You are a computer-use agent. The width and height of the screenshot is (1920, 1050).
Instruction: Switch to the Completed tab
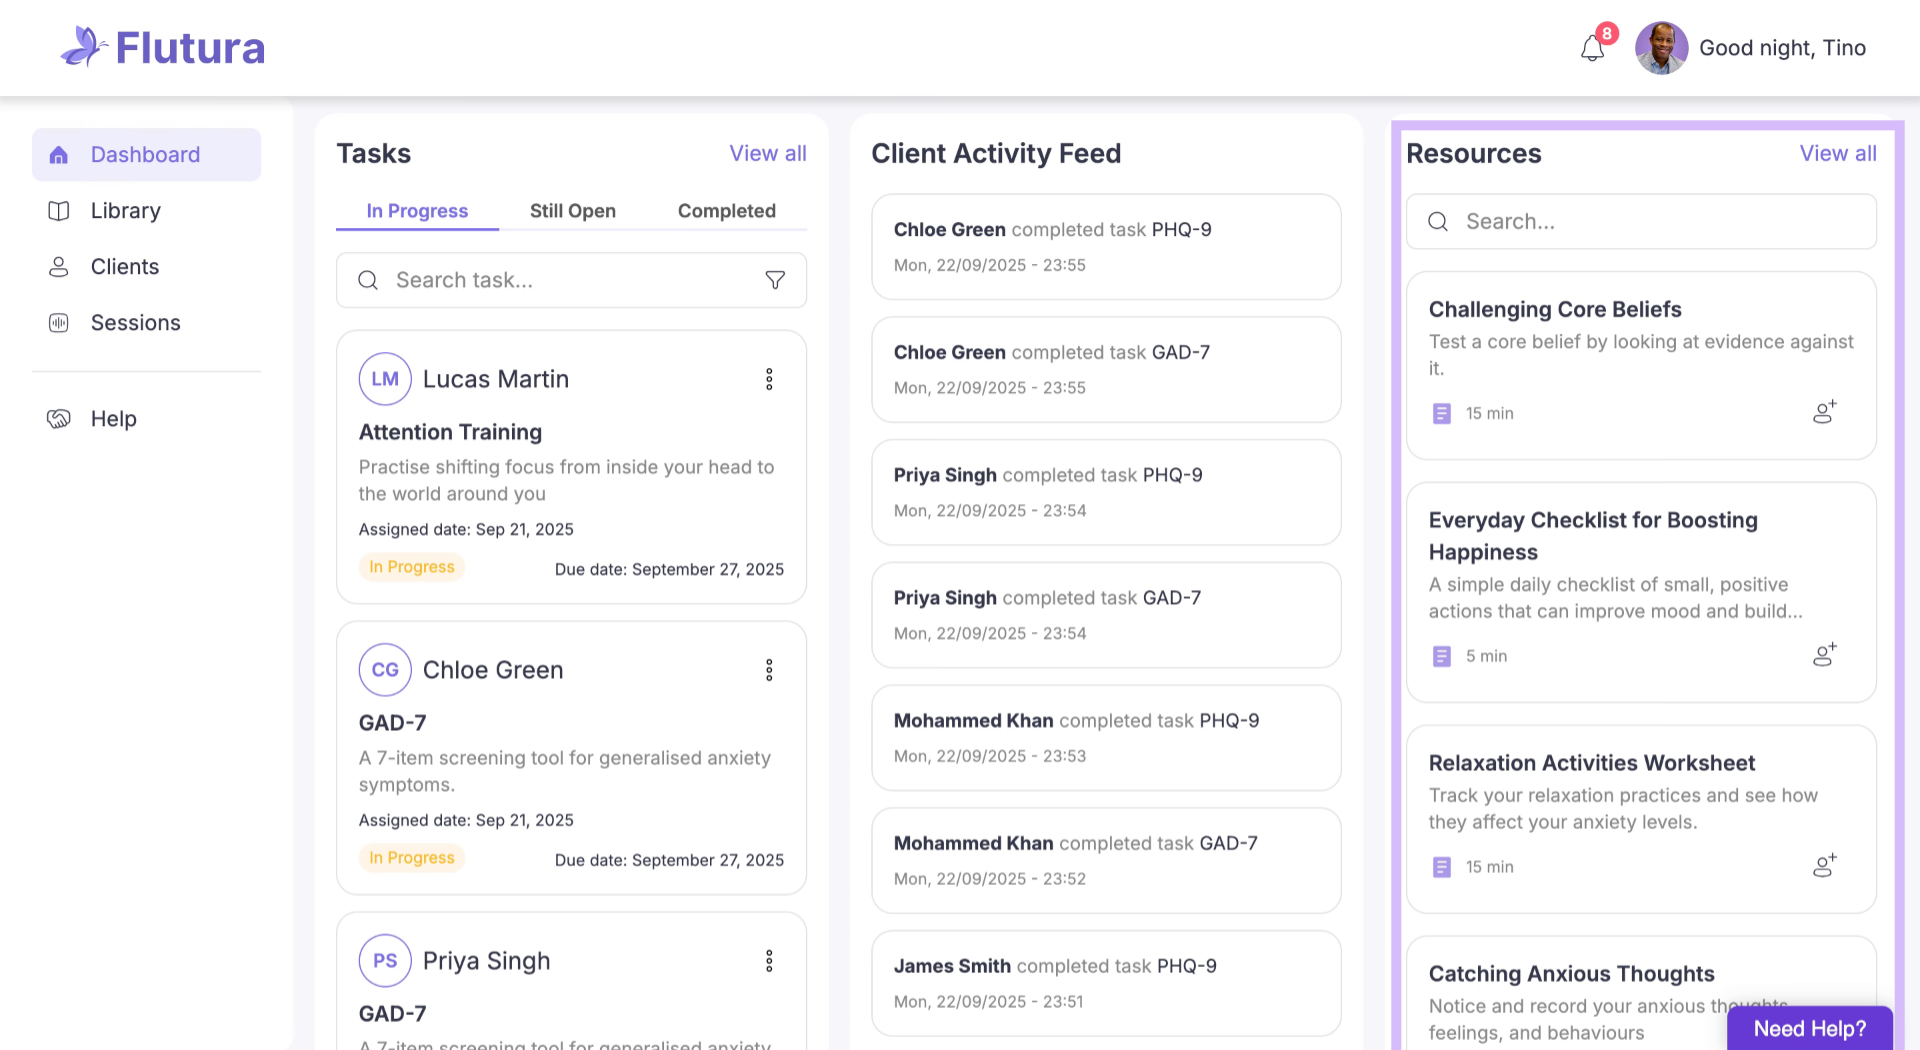[x=727, y=211]
